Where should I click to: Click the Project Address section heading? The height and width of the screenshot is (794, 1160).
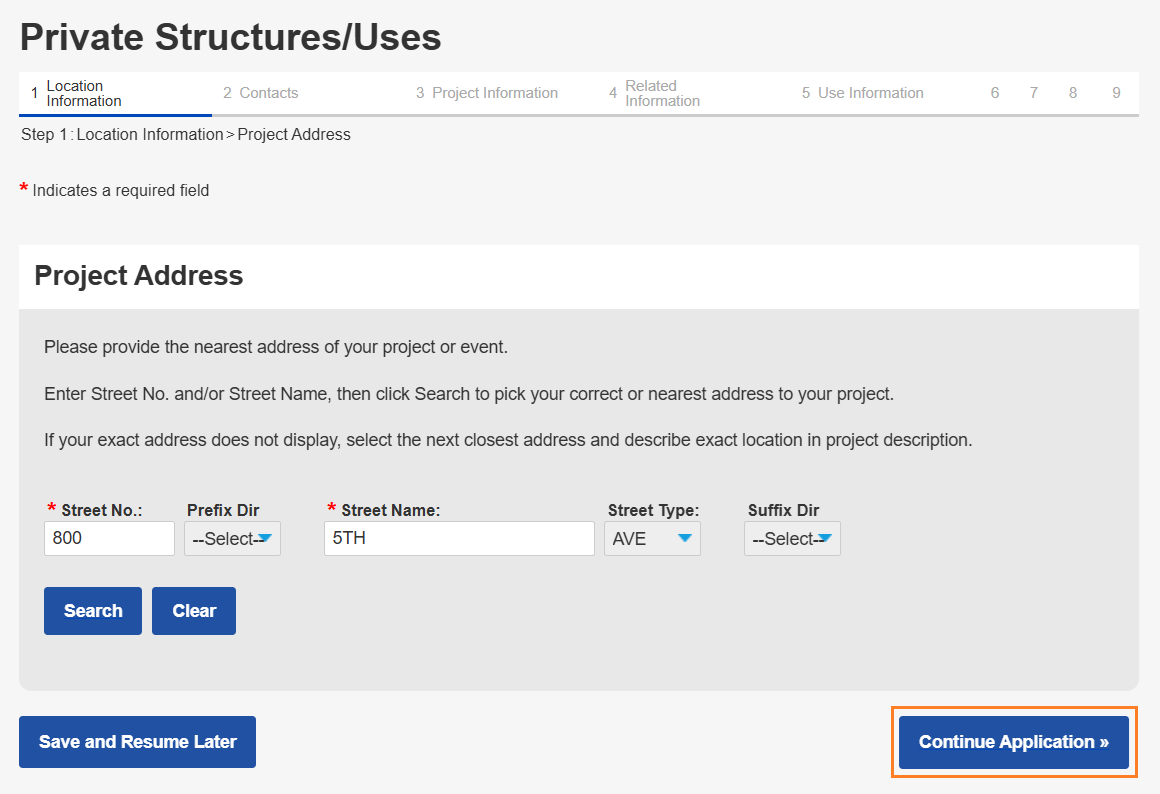139,276
